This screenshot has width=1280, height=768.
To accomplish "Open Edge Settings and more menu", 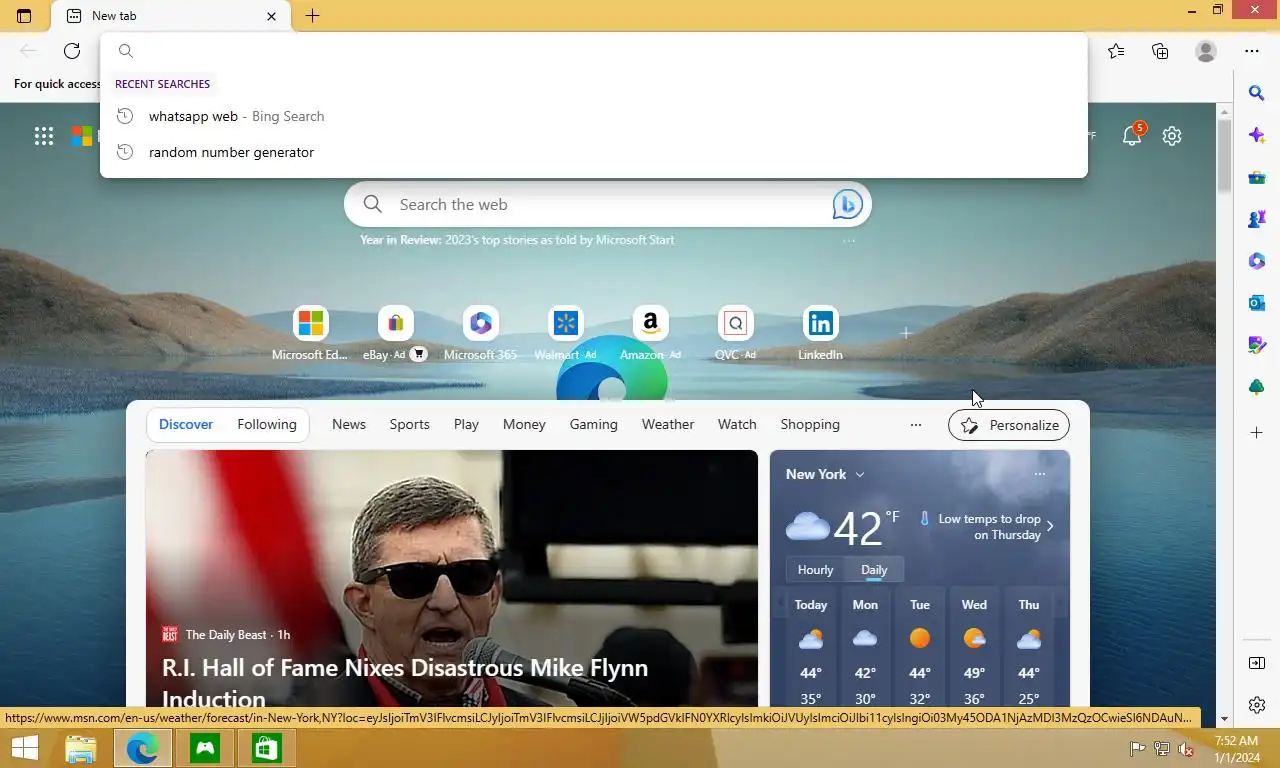I will (1252, 51).
